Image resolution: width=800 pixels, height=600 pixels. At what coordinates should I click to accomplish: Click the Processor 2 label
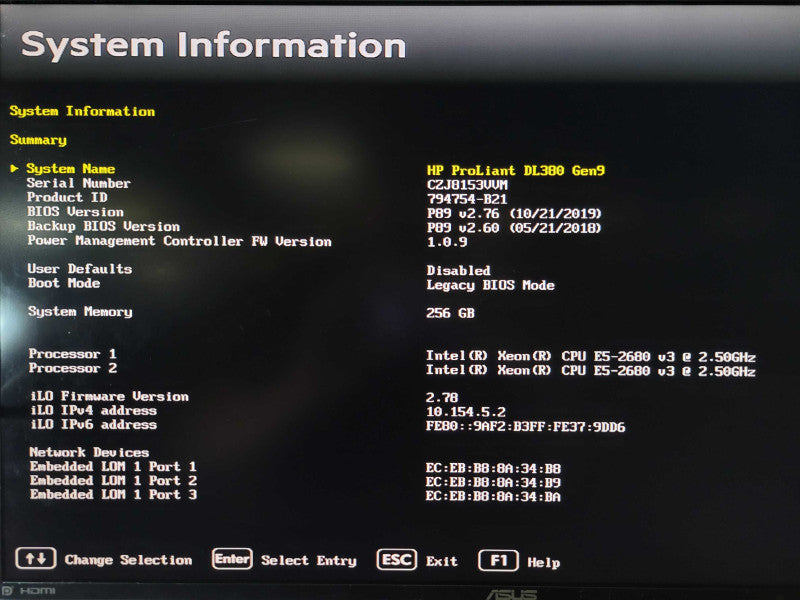pos(72,368)
